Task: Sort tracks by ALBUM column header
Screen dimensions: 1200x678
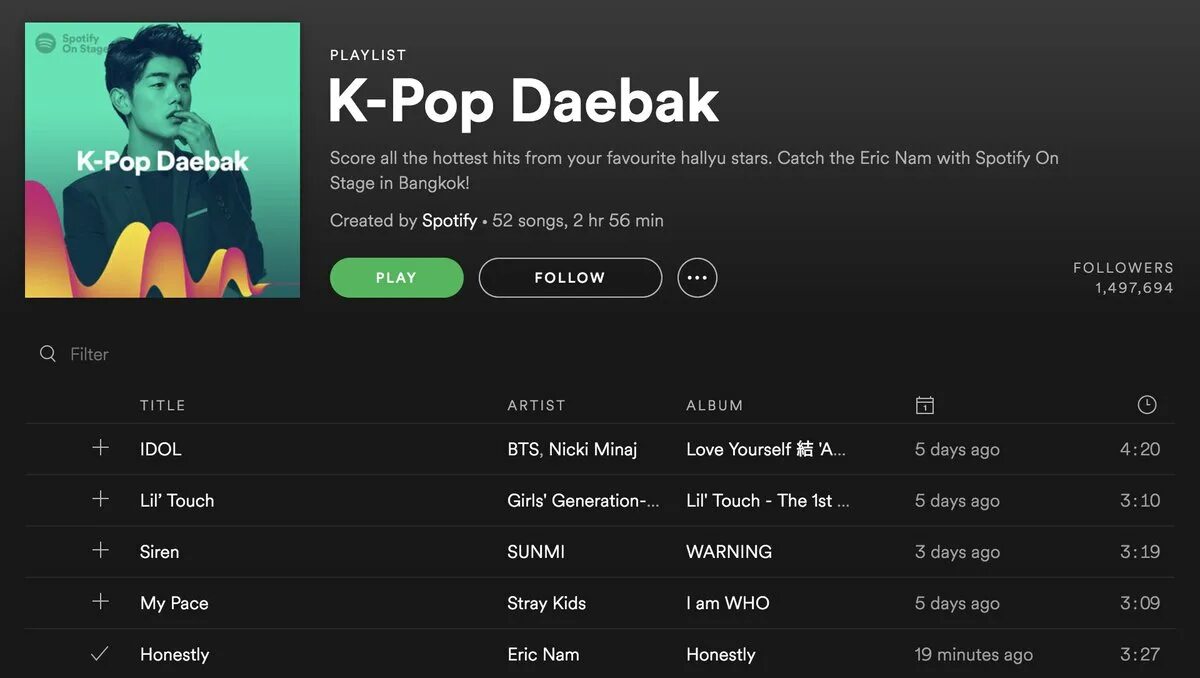Action: (x=715, y=405)
